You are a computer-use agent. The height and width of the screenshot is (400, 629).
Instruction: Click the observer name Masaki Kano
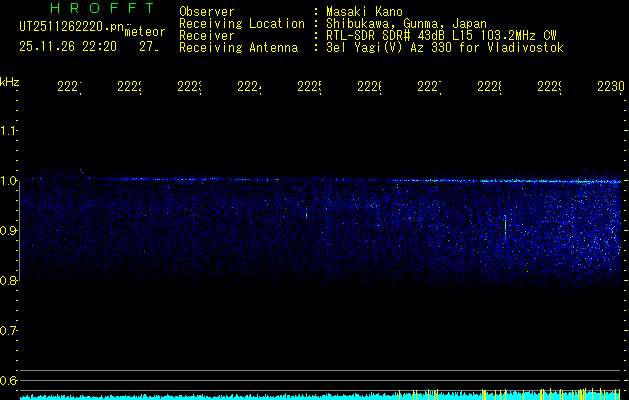(x=365, y=12)
